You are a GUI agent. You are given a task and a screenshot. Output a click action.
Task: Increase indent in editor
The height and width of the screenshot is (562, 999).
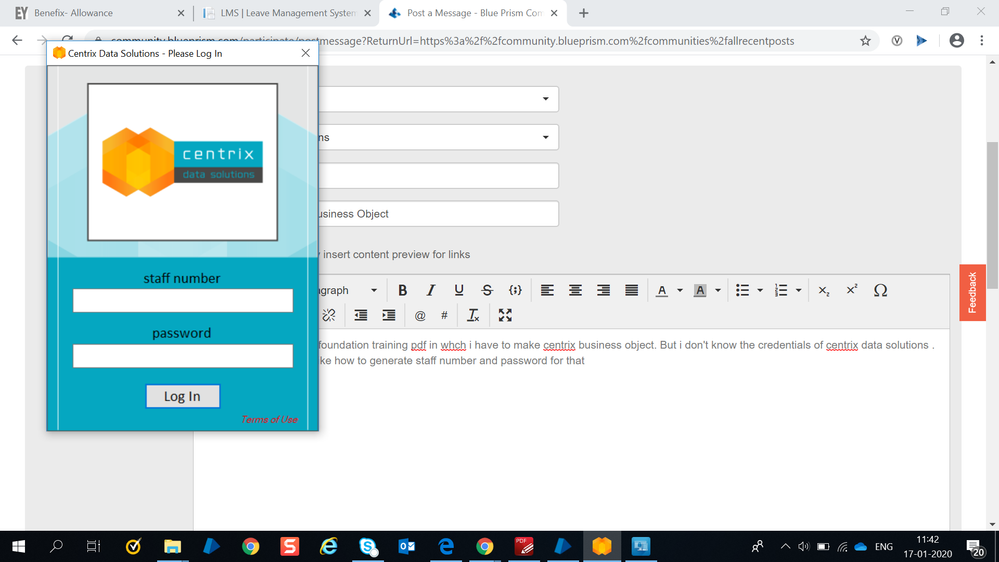tap(389, 315)
